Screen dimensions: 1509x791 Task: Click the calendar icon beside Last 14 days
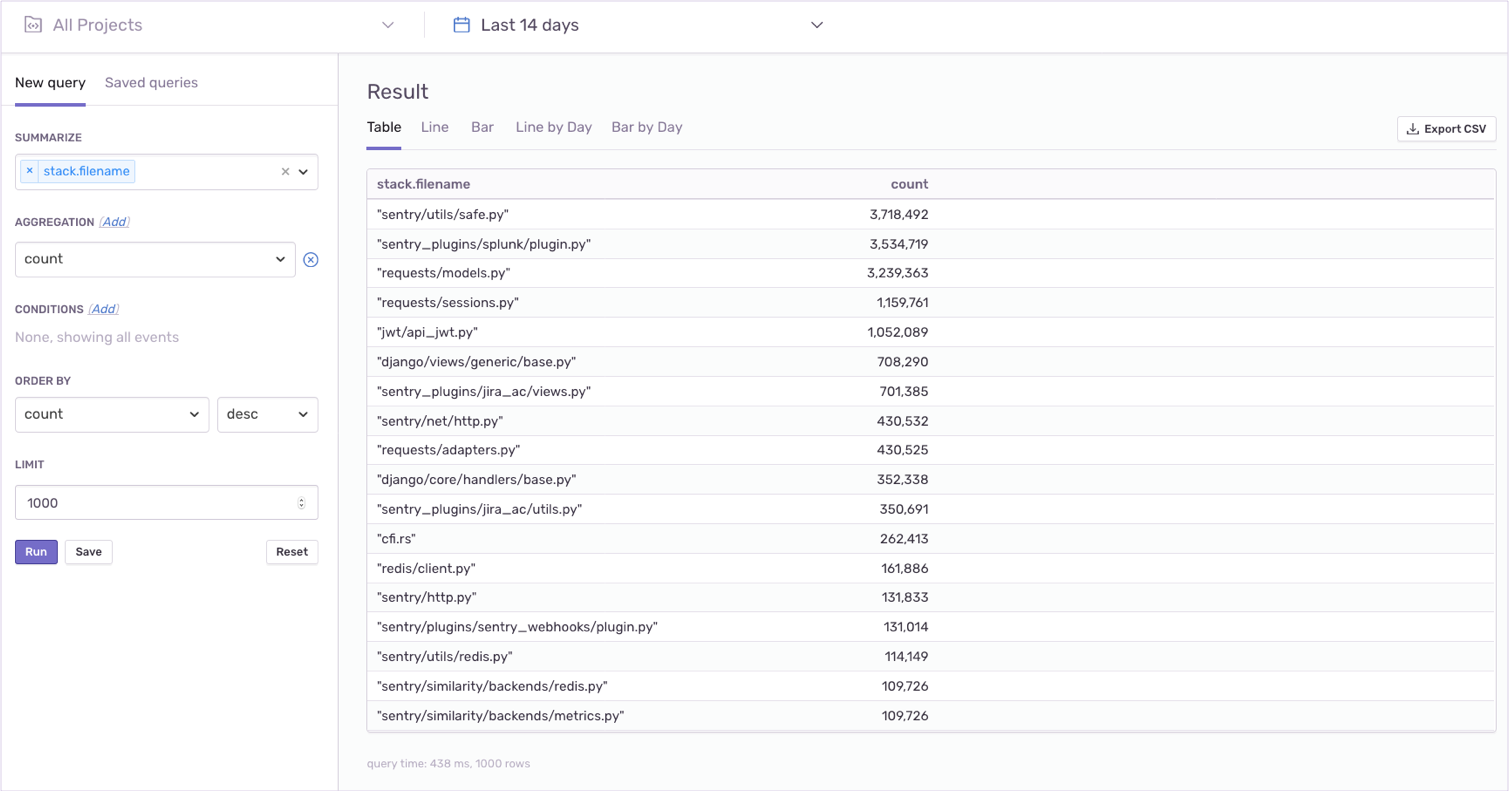coord(461,25)
